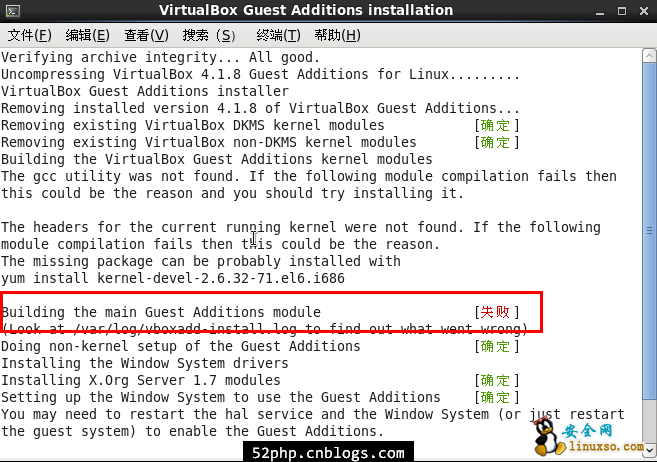Click 'Installing X.Org Server 1.7 modules' text
The image size is (657, 462).
pos(141,380)
